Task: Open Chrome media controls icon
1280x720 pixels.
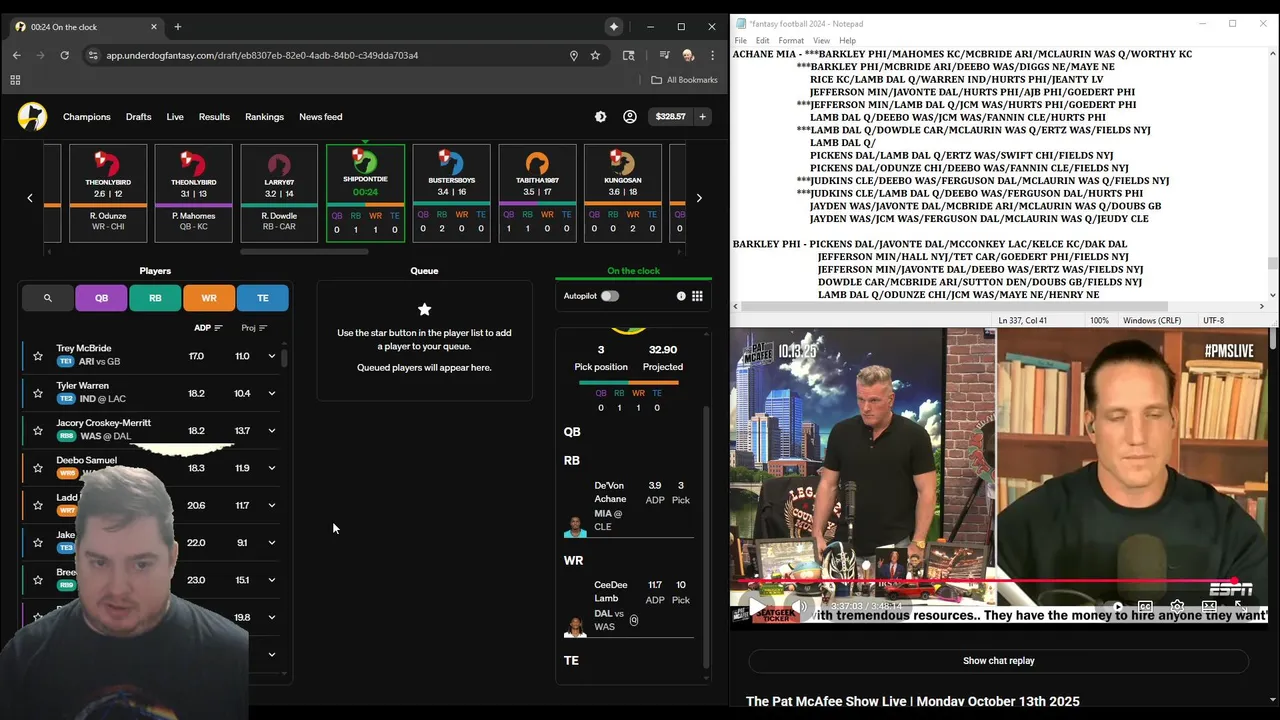Action: click(x=664, y=55)
